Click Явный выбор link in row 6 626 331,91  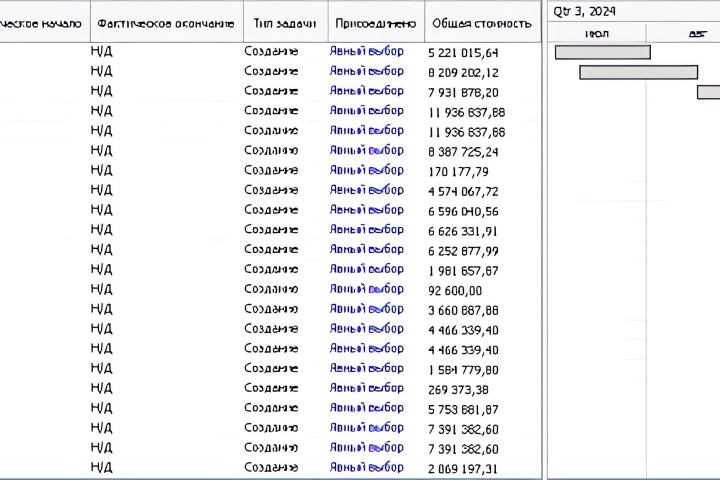[x=366, y=230]
